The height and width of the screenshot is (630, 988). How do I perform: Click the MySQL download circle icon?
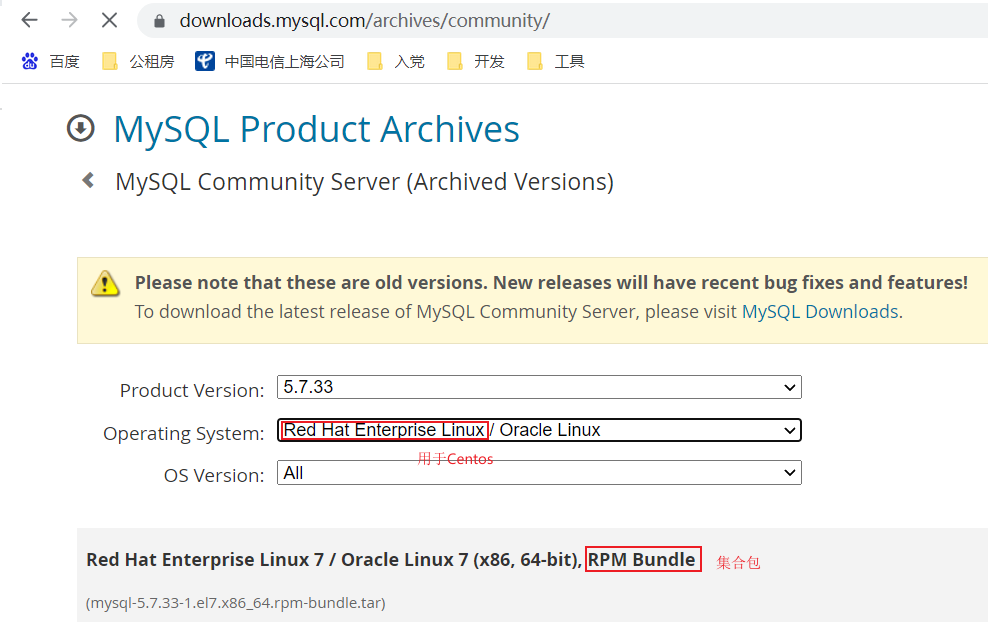pyautogui.click(x=80, y=129)
